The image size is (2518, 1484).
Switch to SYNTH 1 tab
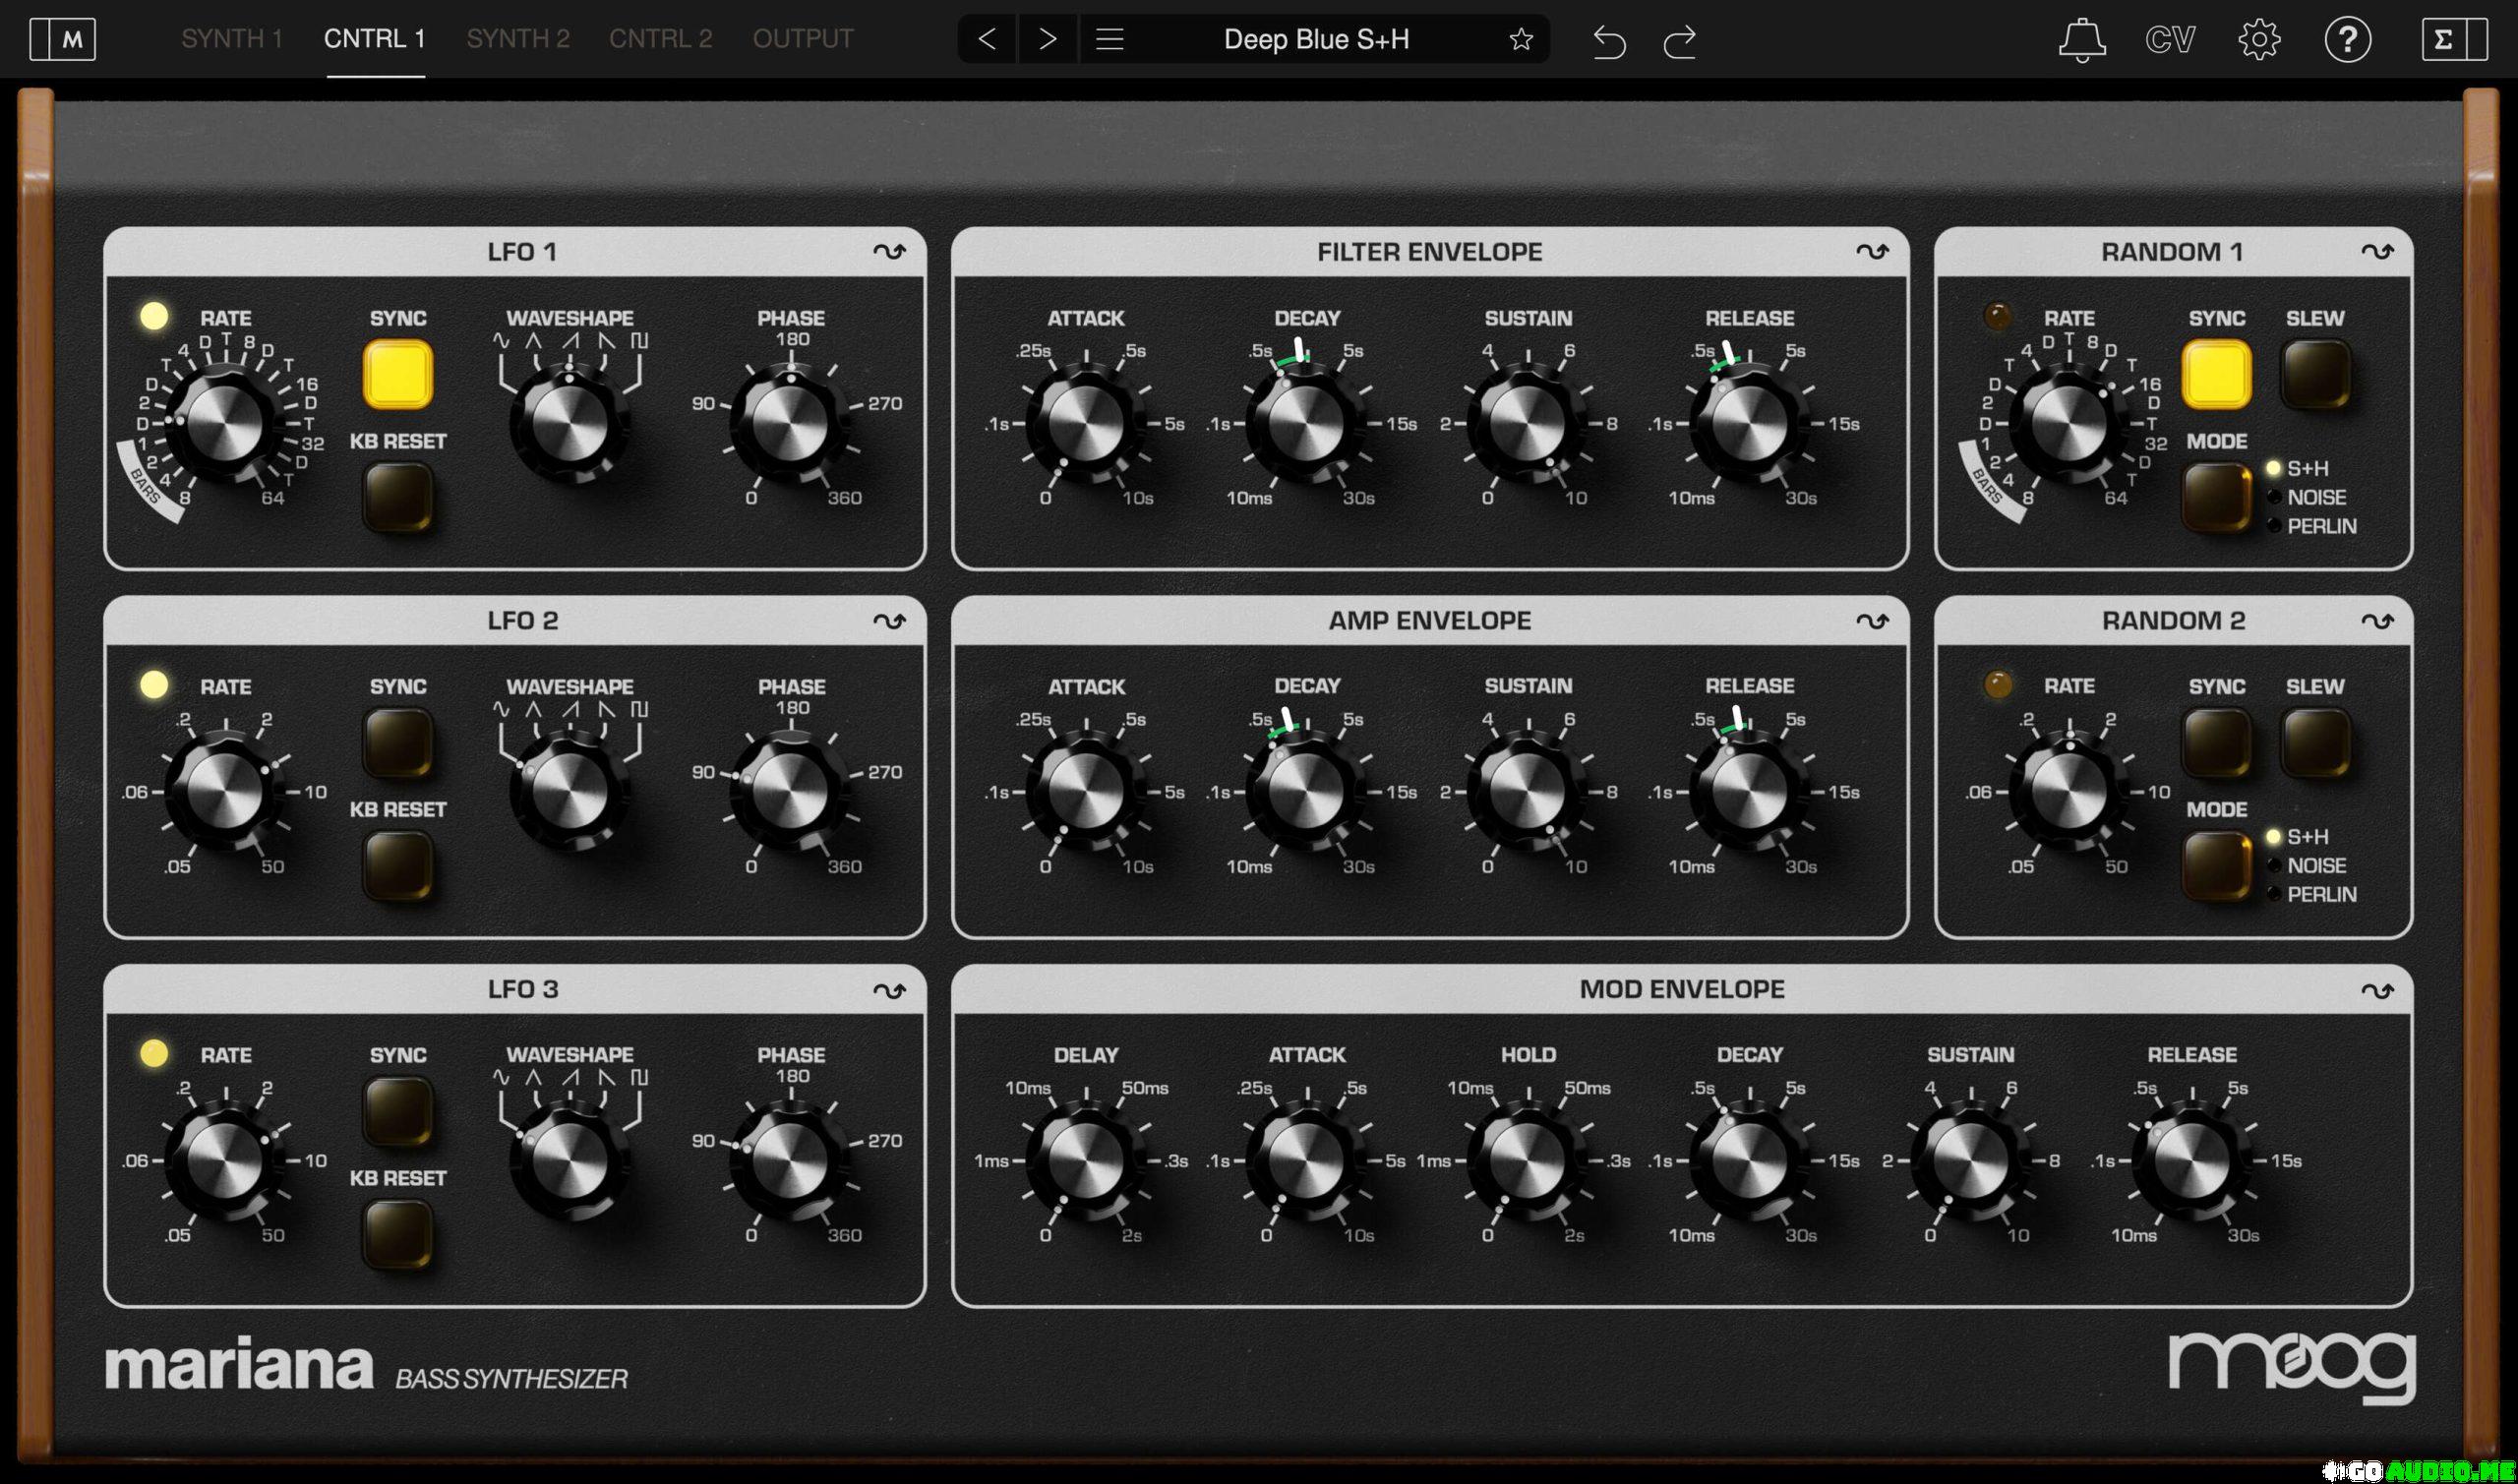(x=232, y=39)
